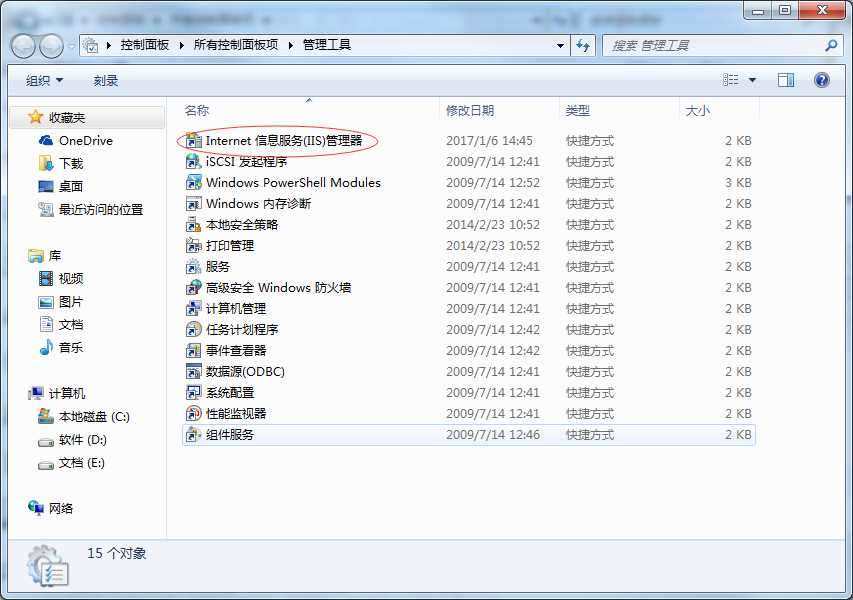Select the 本地安全策略 icon
The width and height of the screenshot is (853, 600).
[x=194, y=225]
